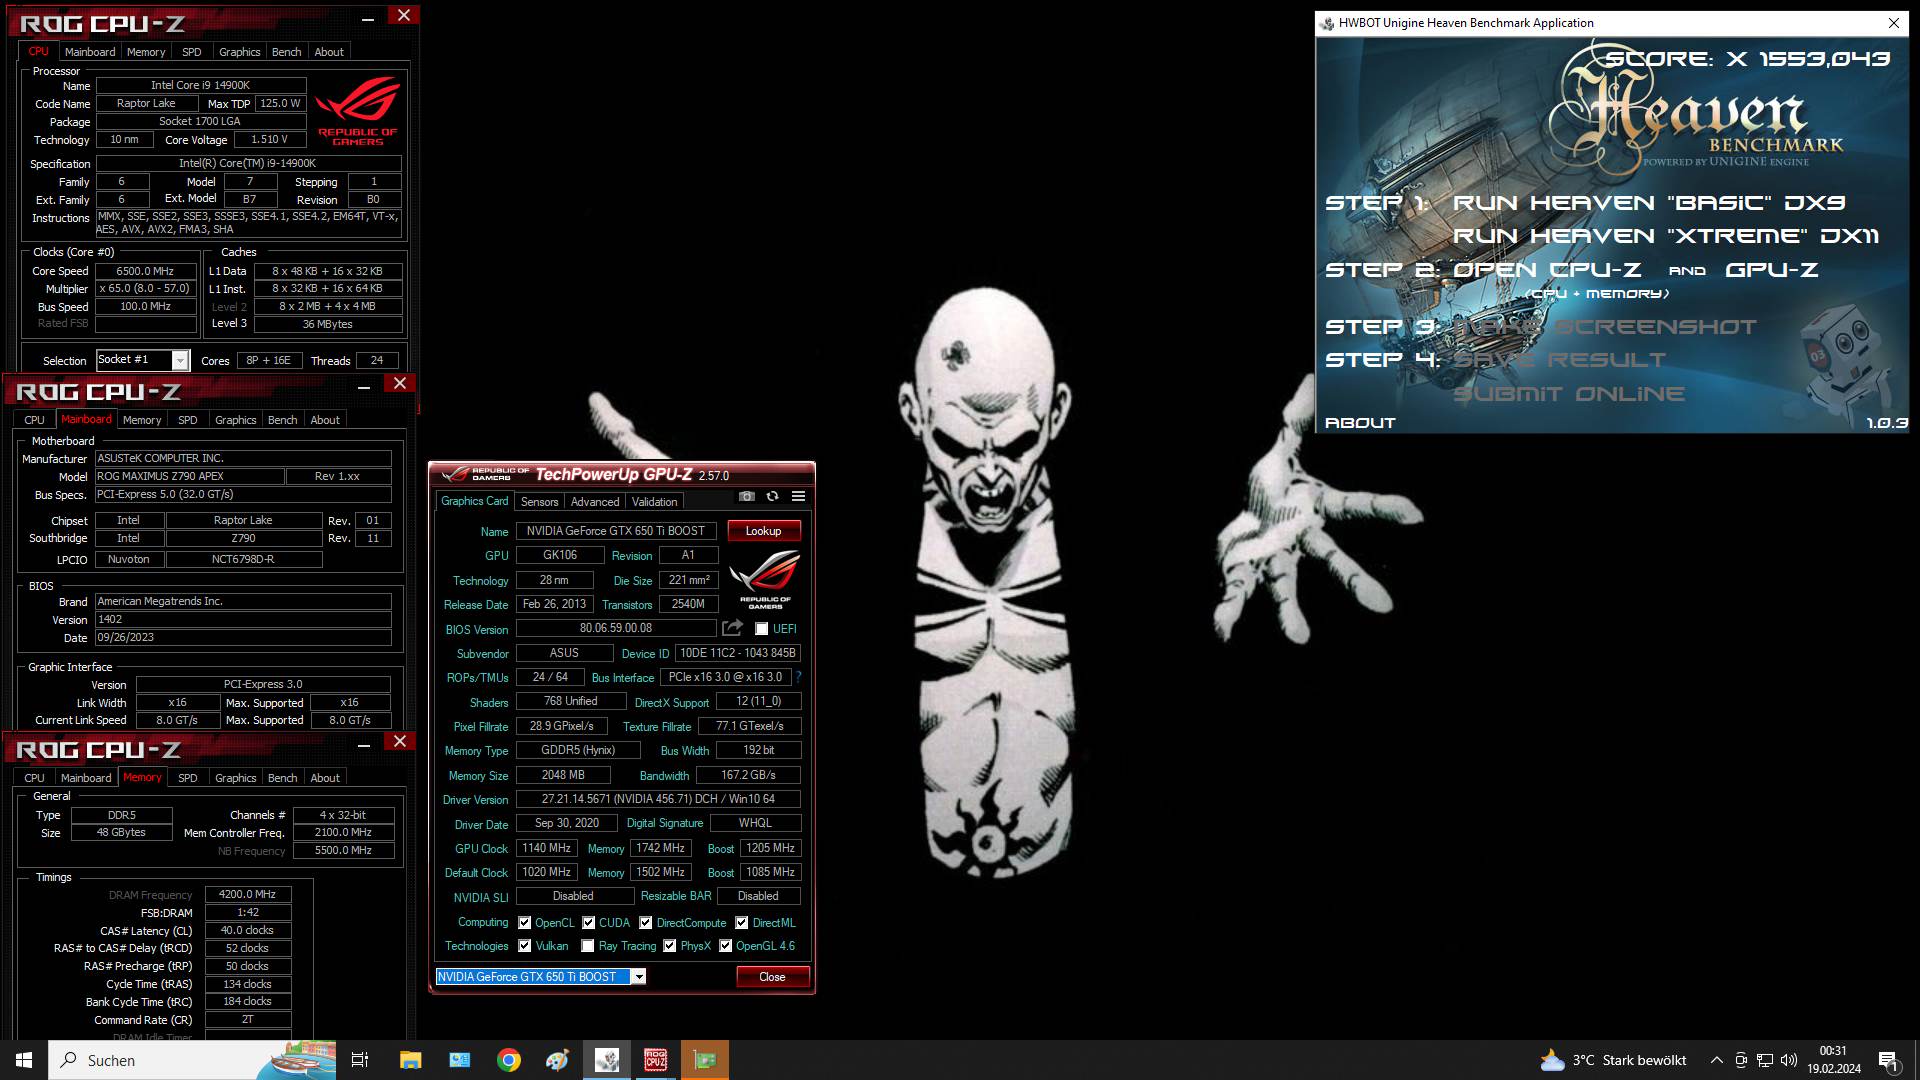Click Take Screenshot in Heaven step 3

[x=1604, y=327]
